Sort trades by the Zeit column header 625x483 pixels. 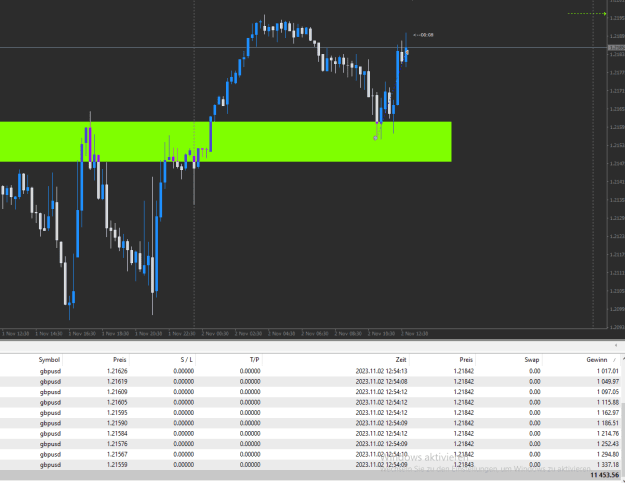[x=401, y=359]
